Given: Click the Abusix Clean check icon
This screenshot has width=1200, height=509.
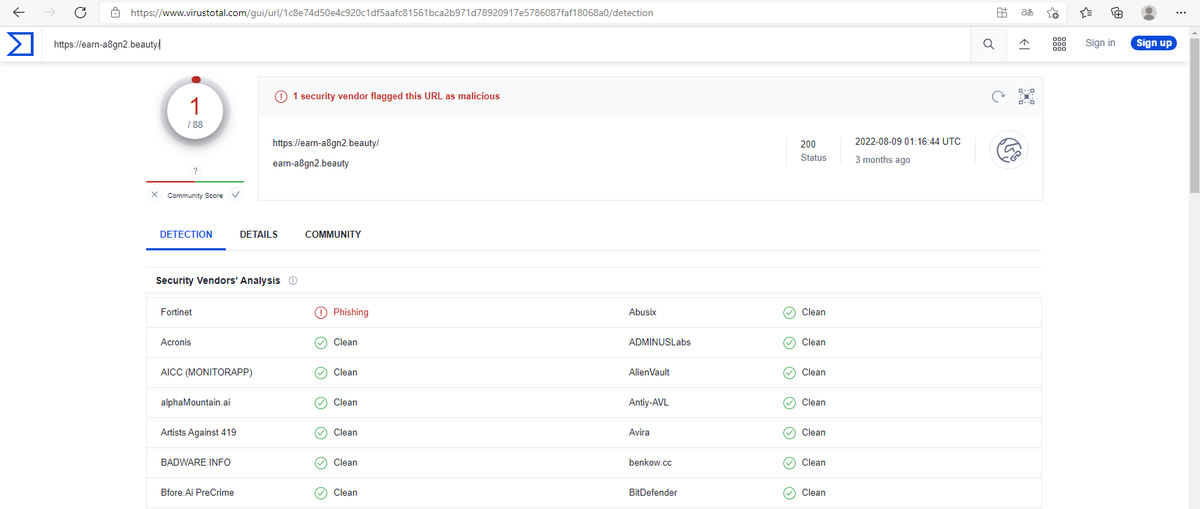Looking at the screenshot, I should point(789,312).
